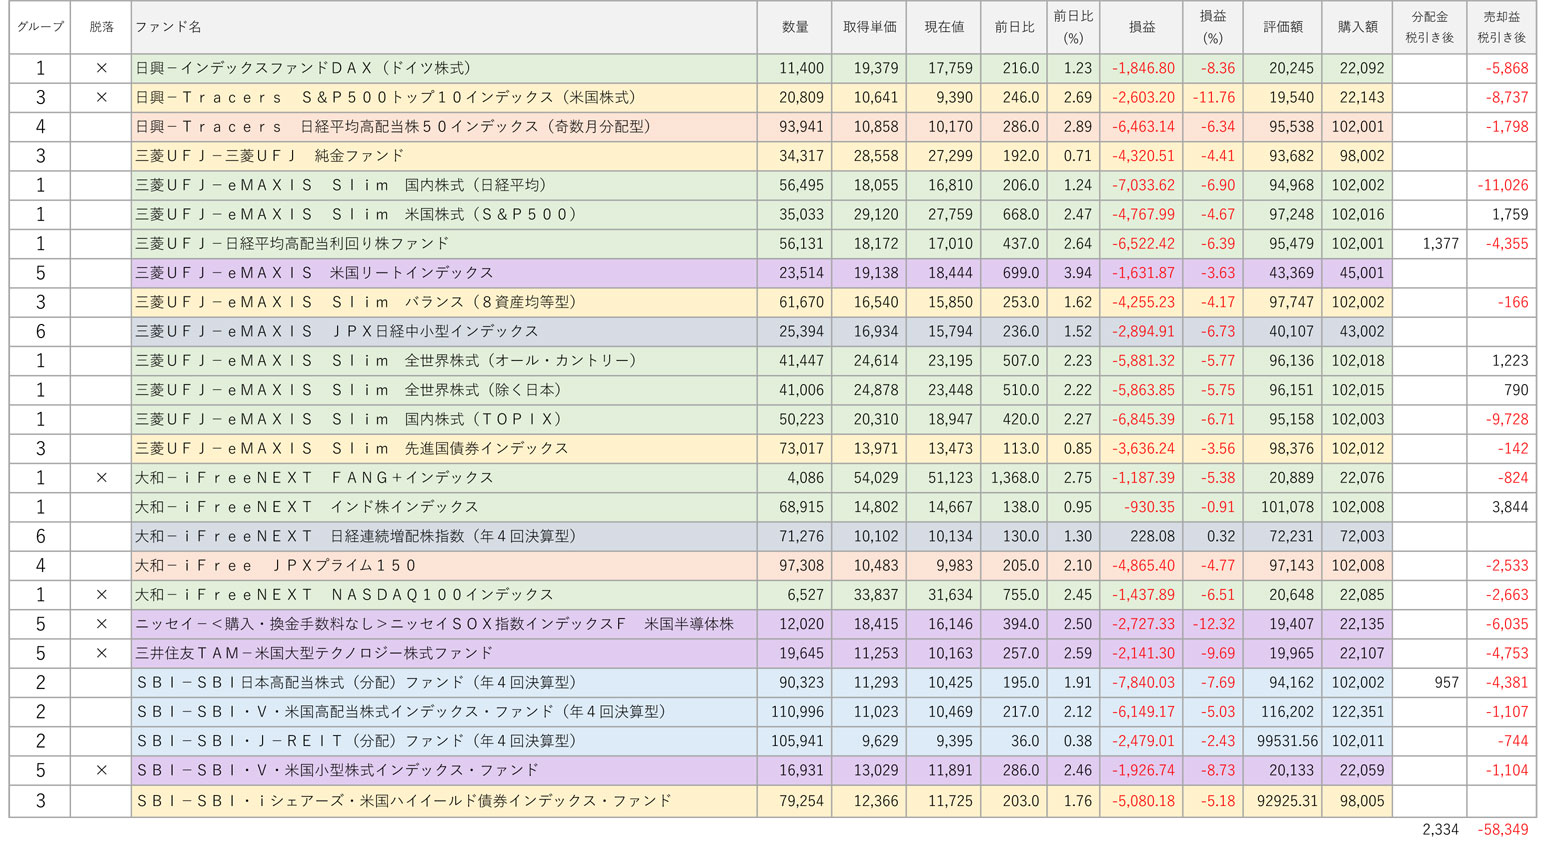Click distribution value 957
Screen dimensions: 1551x843
1446,683
